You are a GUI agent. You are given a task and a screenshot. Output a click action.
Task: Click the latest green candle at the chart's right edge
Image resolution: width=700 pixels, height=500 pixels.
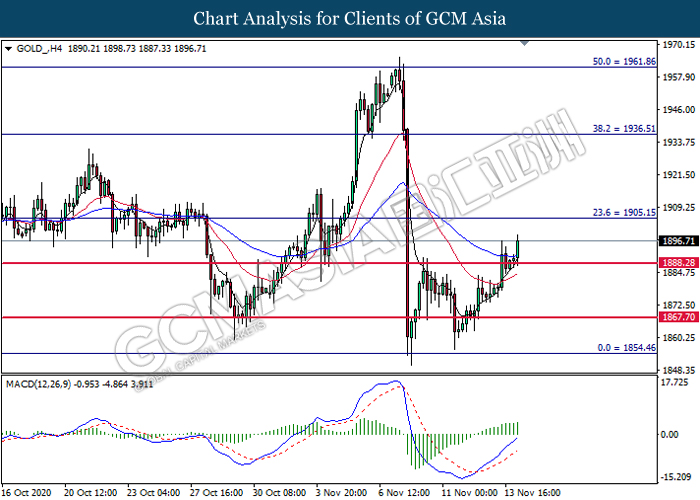pos(518,249)
